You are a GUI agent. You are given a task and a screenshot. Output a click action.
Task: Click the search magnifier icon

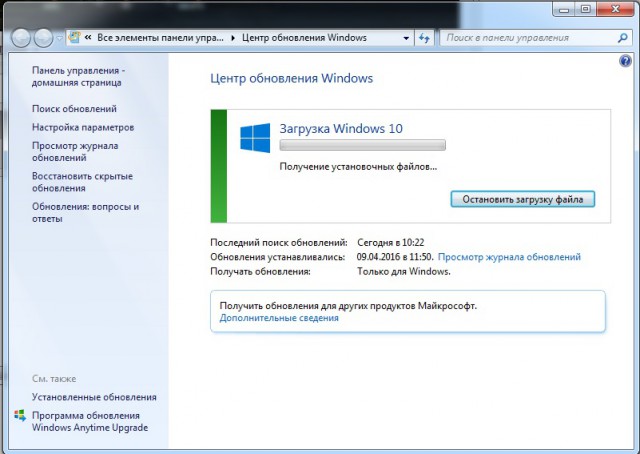[622, 38]
